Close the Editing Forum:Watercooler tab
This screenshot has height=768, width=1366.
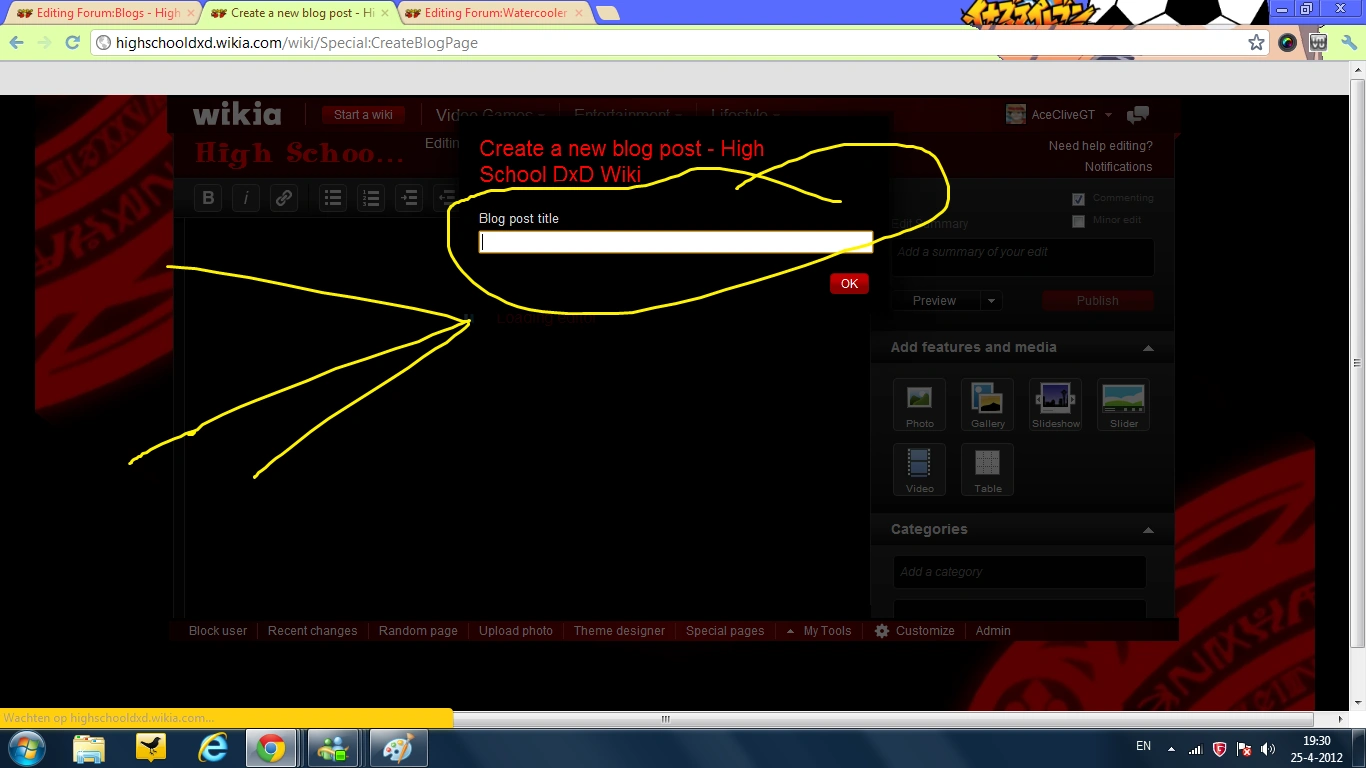point(578,13)
